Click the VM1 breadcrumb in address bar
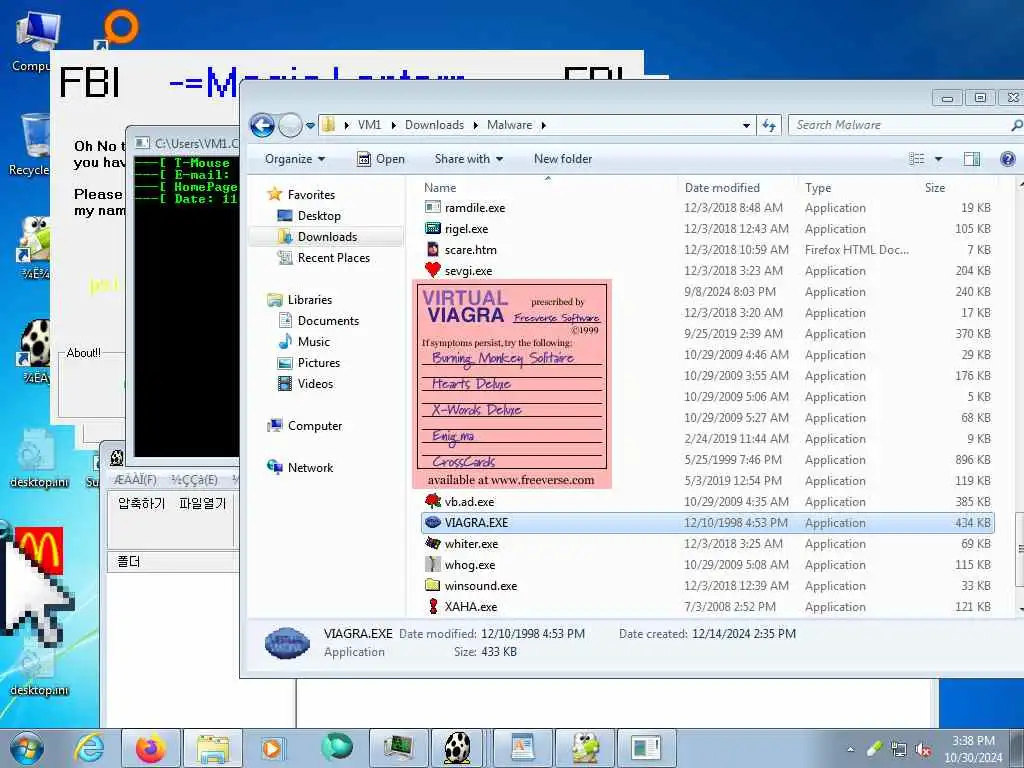1024x768 pixels. [x=369, y=125]
